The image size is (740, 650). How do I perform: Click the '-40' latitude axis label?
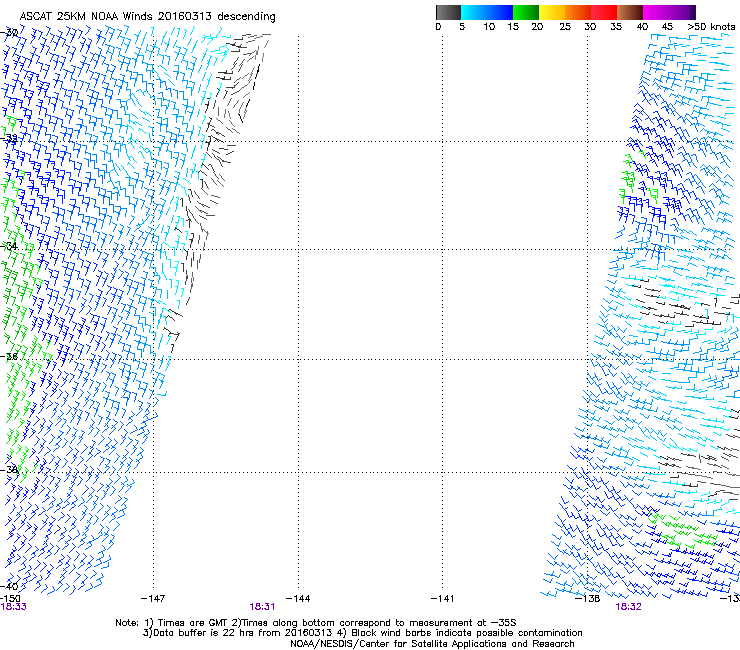(x=9, y=586)
